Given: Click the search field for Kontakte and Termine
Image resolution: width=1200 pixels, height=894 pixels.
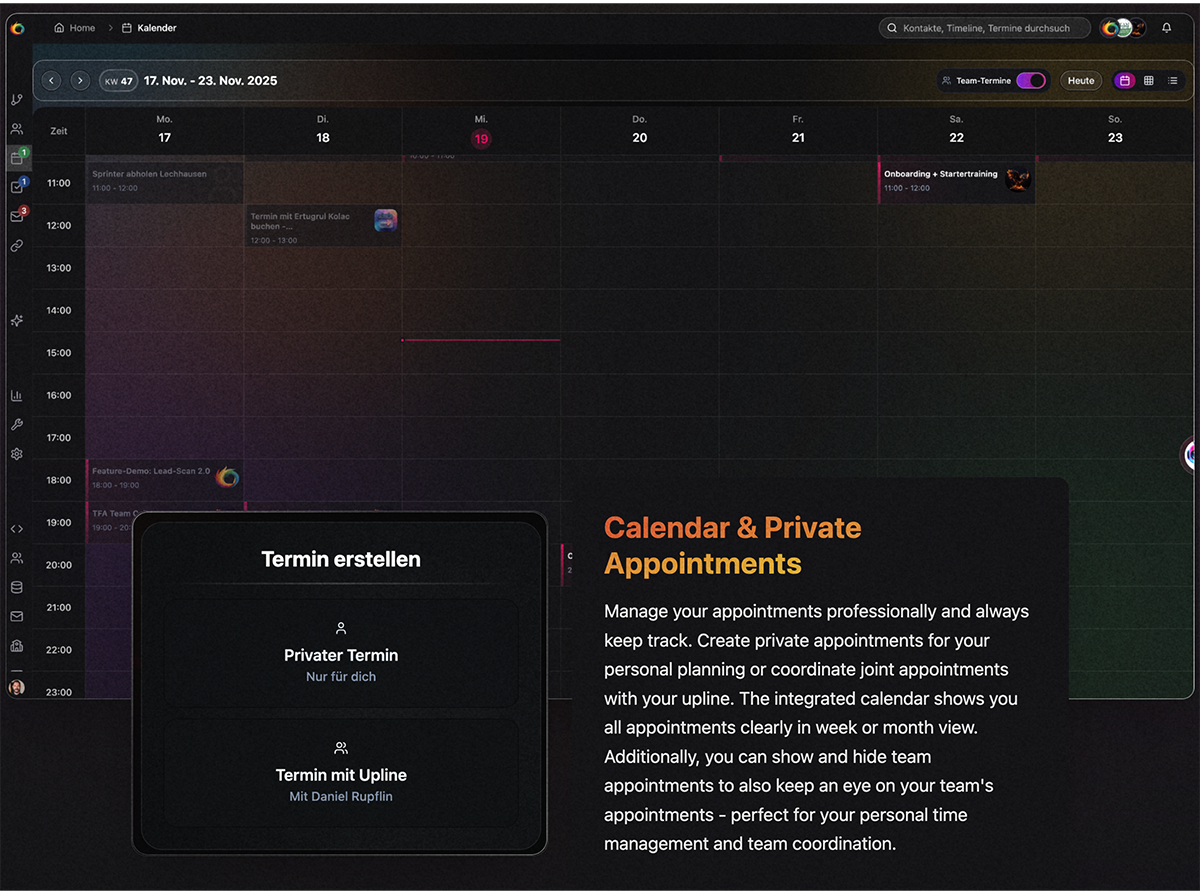Looking at the screenshot, I should [984, 28].
